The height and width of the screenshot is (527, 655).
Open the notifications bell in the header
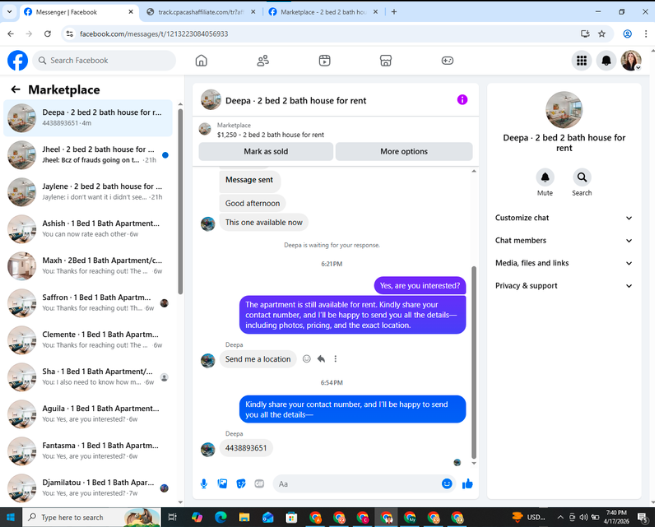(606, 61)
